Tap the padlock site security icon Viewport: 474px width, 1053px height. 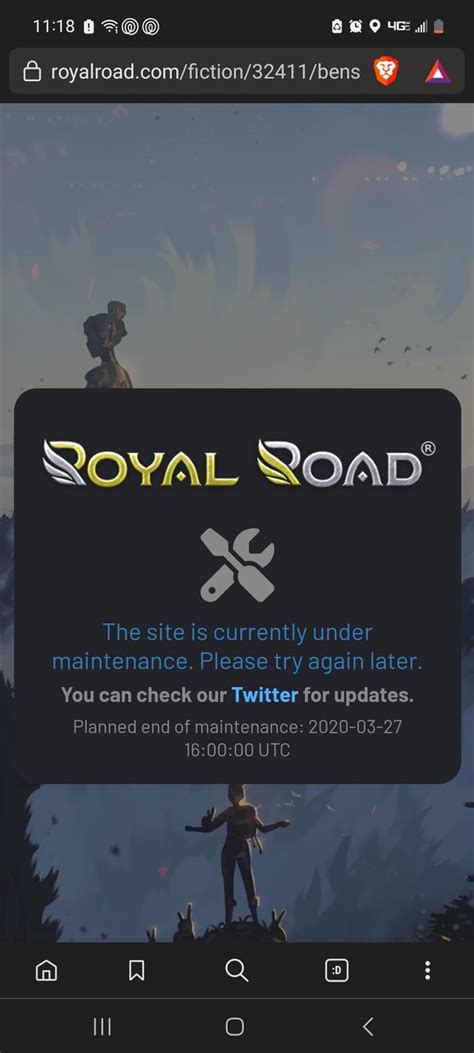[32, 71]
